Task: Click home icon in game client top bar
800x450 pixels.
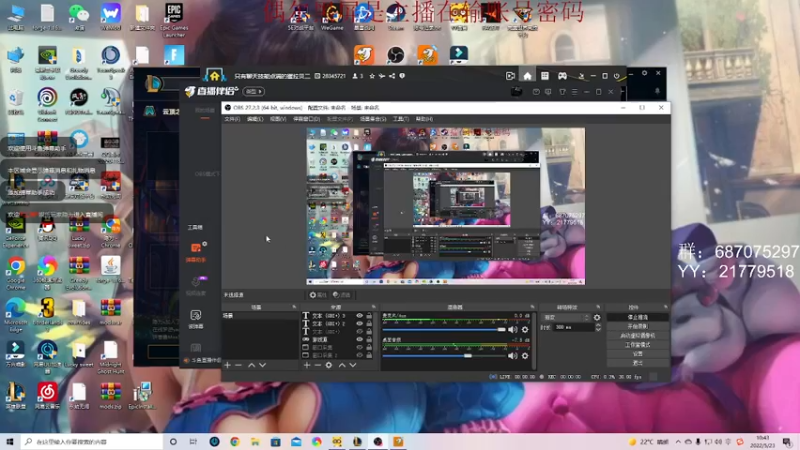Action: [527, 76]
